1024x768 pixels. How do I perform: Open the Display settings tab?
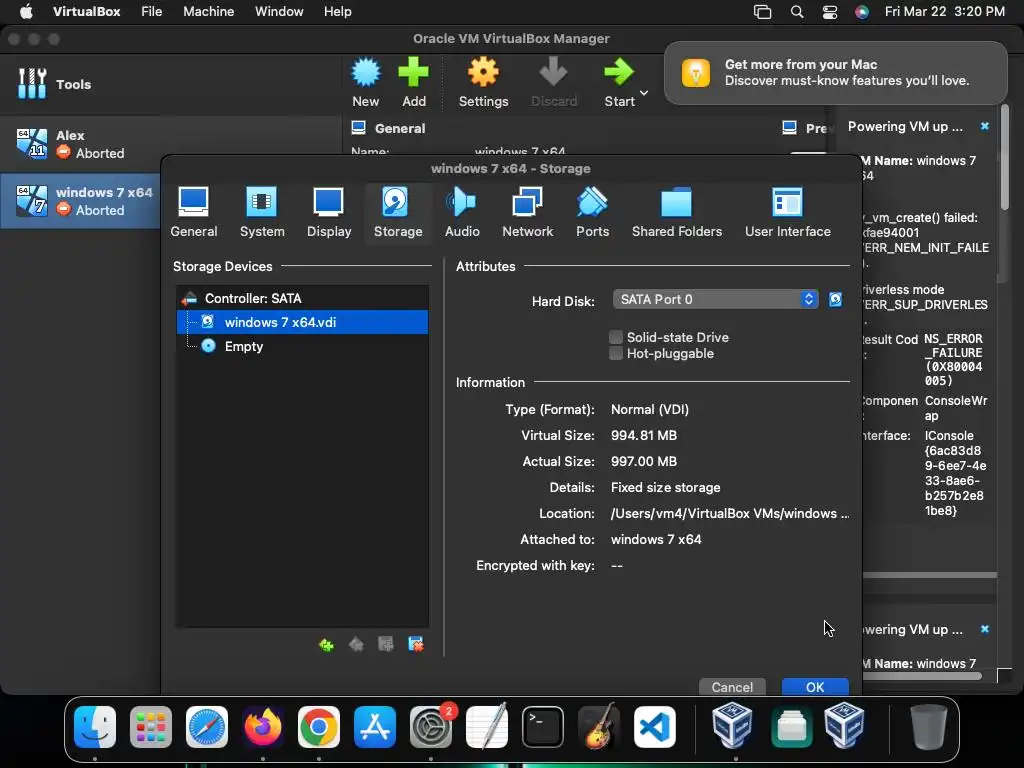pyautogui.click(x=328, y=212)
